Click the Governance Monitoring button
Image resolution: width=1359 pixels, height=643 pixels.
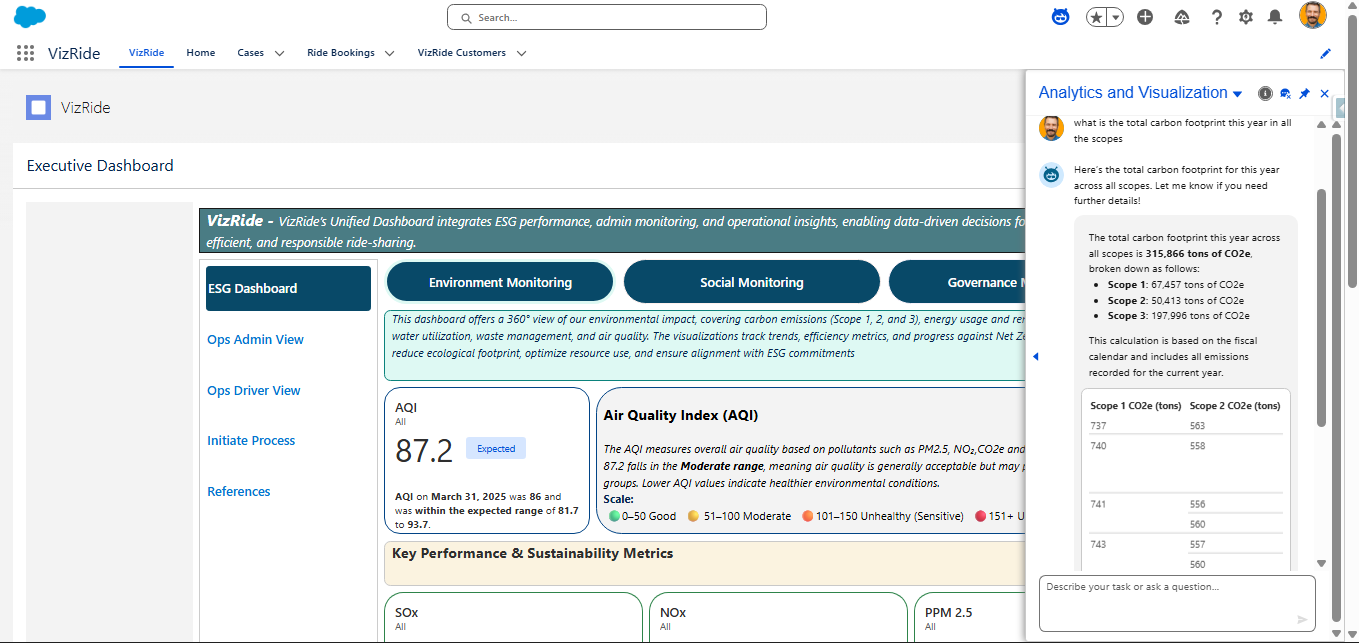[x=957, y=282]
